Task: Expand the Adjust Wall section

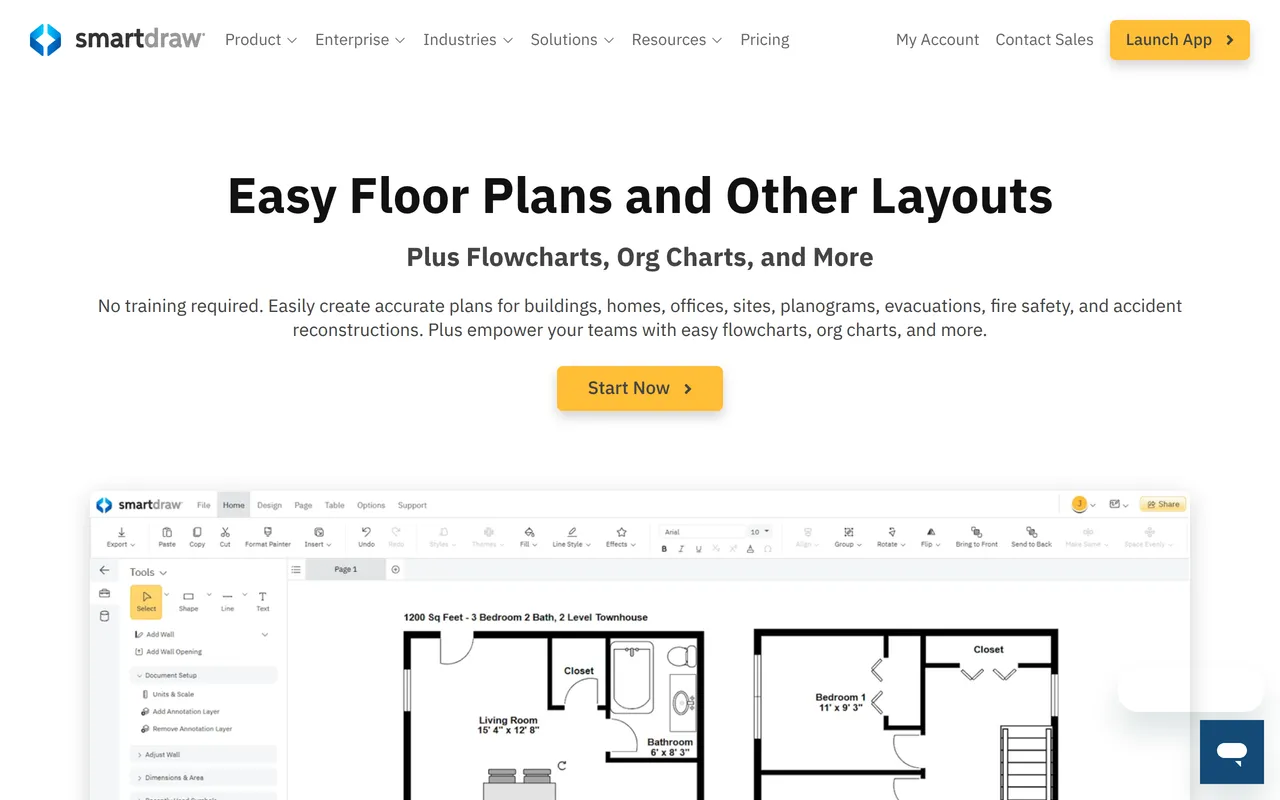Action: tap(203, 755)
